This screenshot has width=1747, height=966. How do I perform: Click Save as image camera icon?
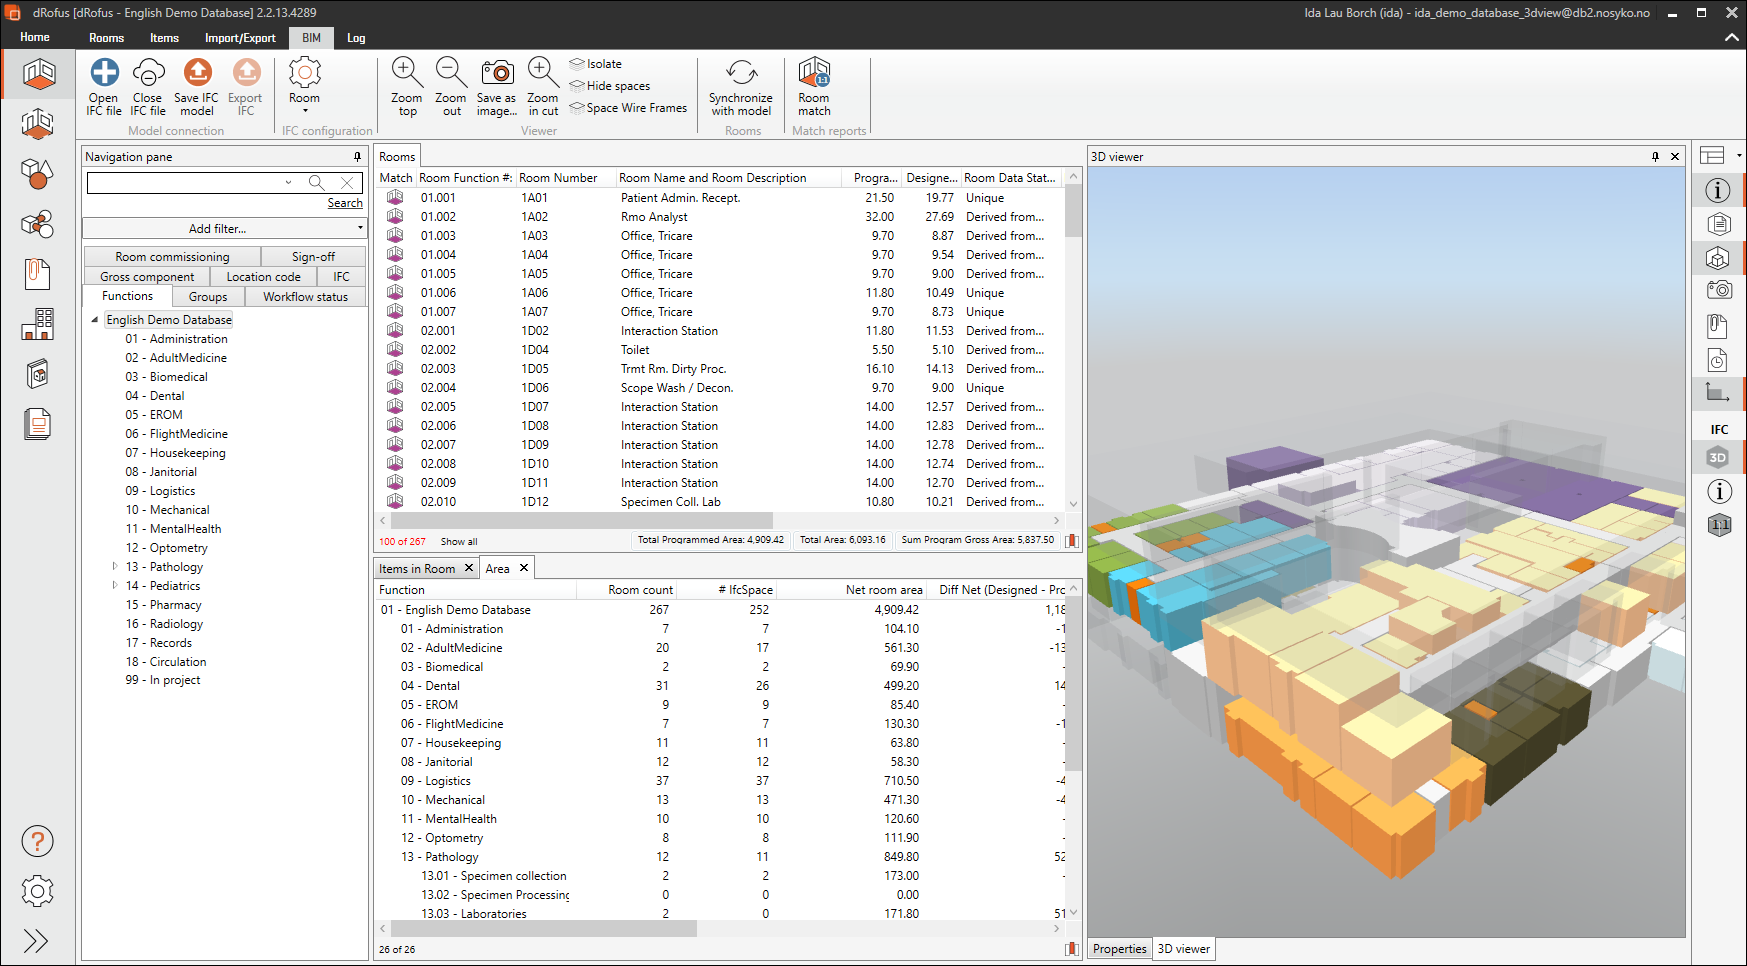click(497, 73)
